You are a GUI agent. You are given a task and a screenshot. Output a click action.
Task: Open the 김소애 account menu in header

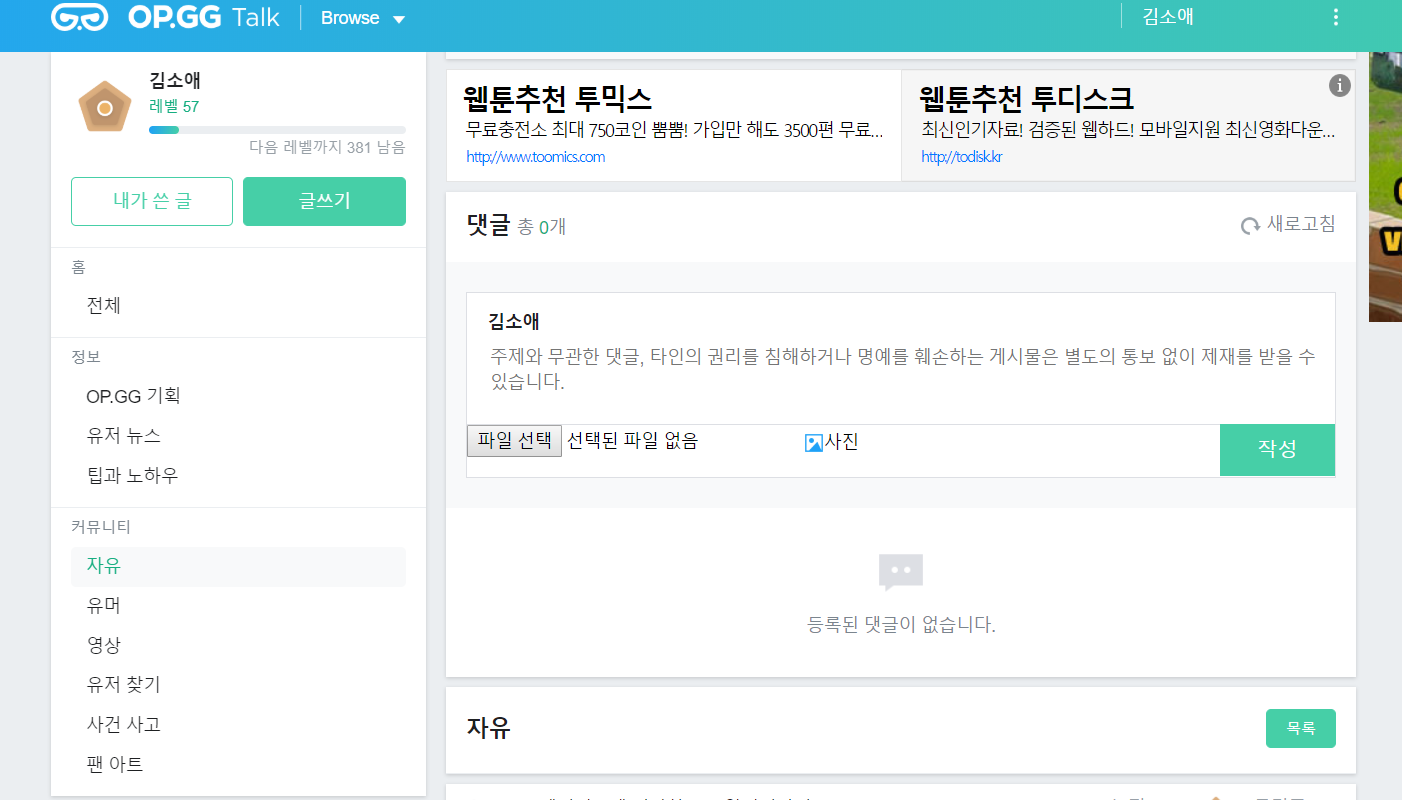click(x=1168, y=17)
